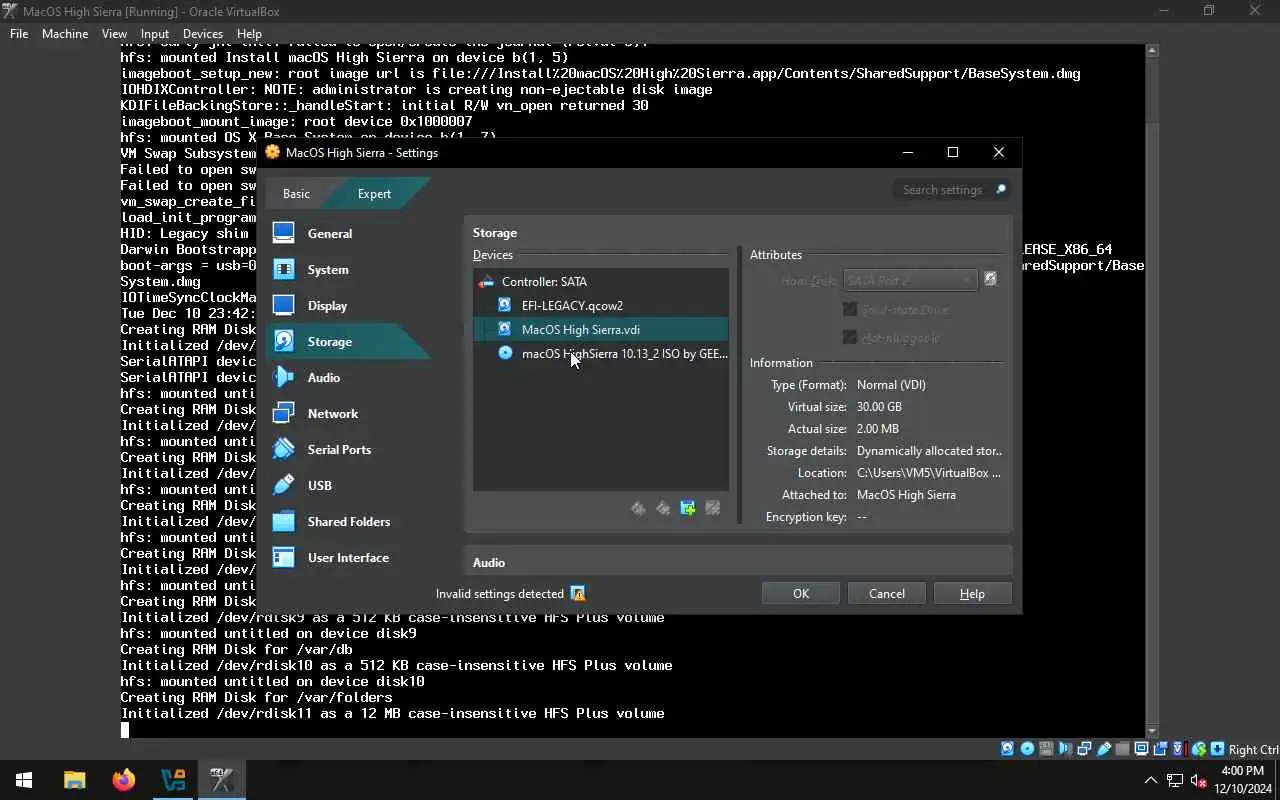The height and width of the screenshot is (800, 1280).
Task: Click the keyboard capture status bar icon
Action: 1217,749
